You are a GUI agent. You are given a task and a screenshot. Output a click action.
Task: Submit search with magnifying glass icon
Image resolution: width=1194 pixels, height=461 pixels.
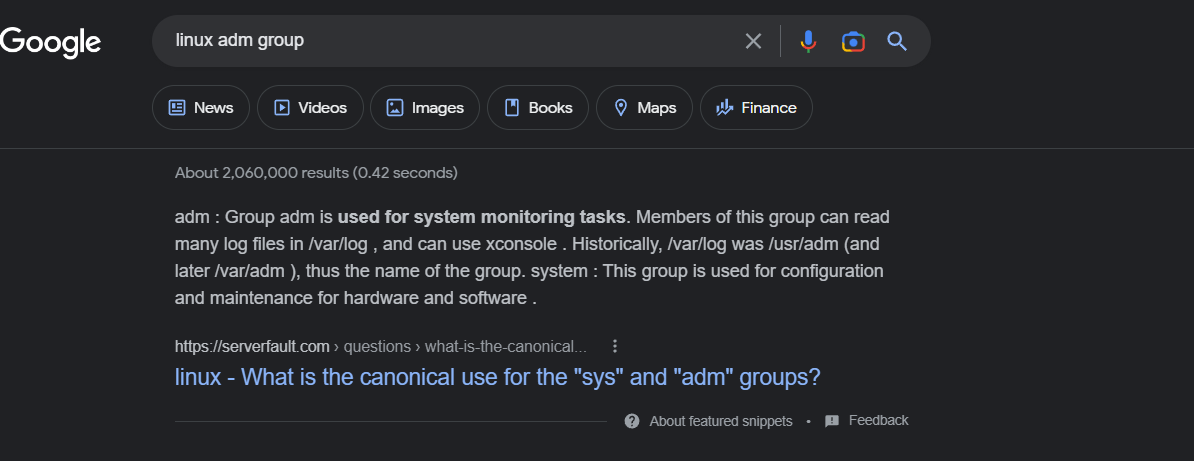tap(897, 41)
